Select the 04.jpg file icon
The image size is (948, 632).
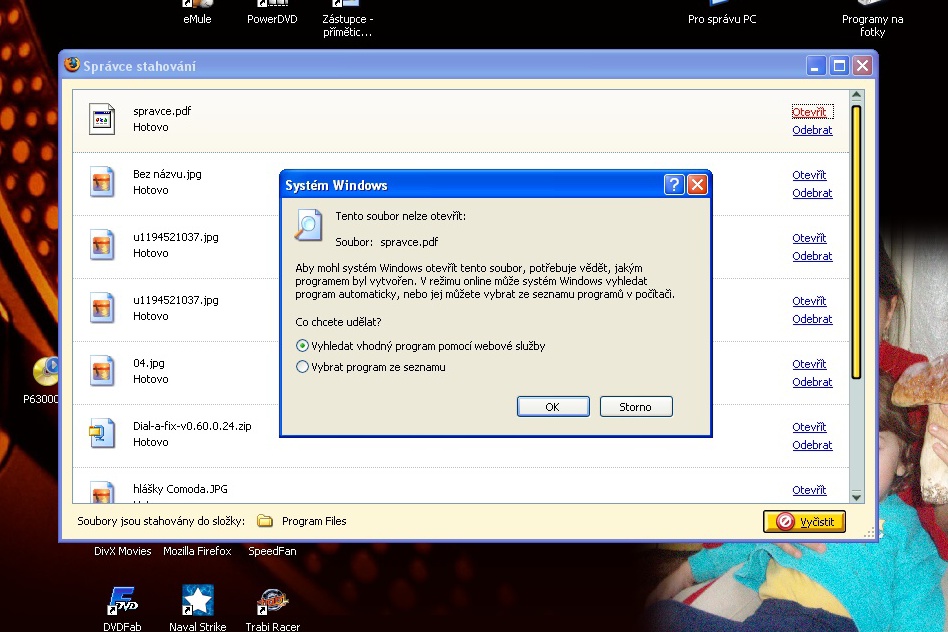(x=102, y=371)
